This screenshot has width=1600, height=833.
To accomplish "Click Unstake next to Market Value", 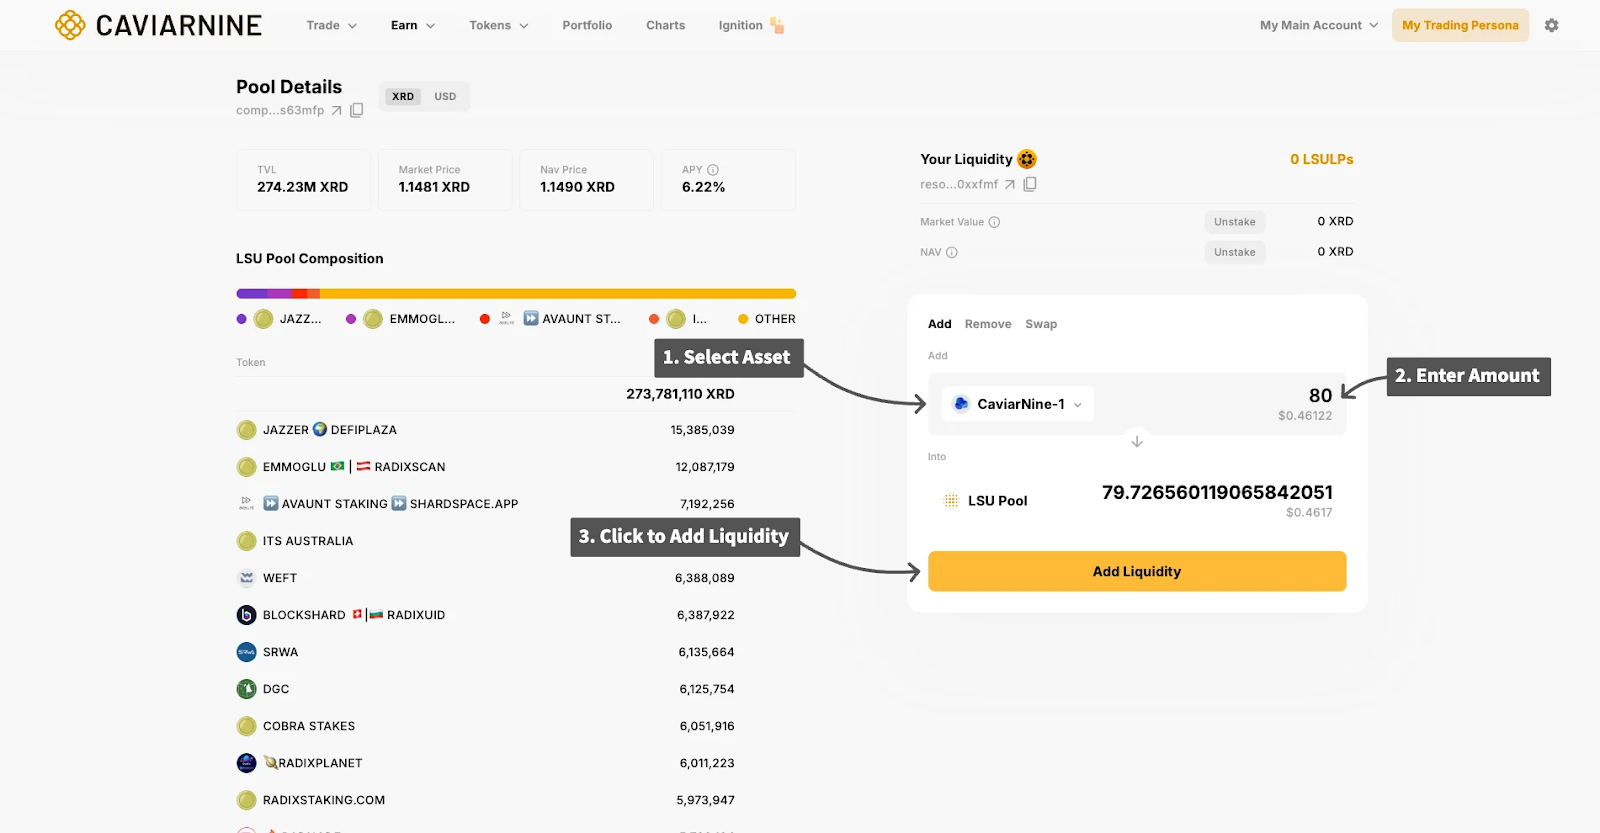I will pyautogui.click(x=1235, y=222).
